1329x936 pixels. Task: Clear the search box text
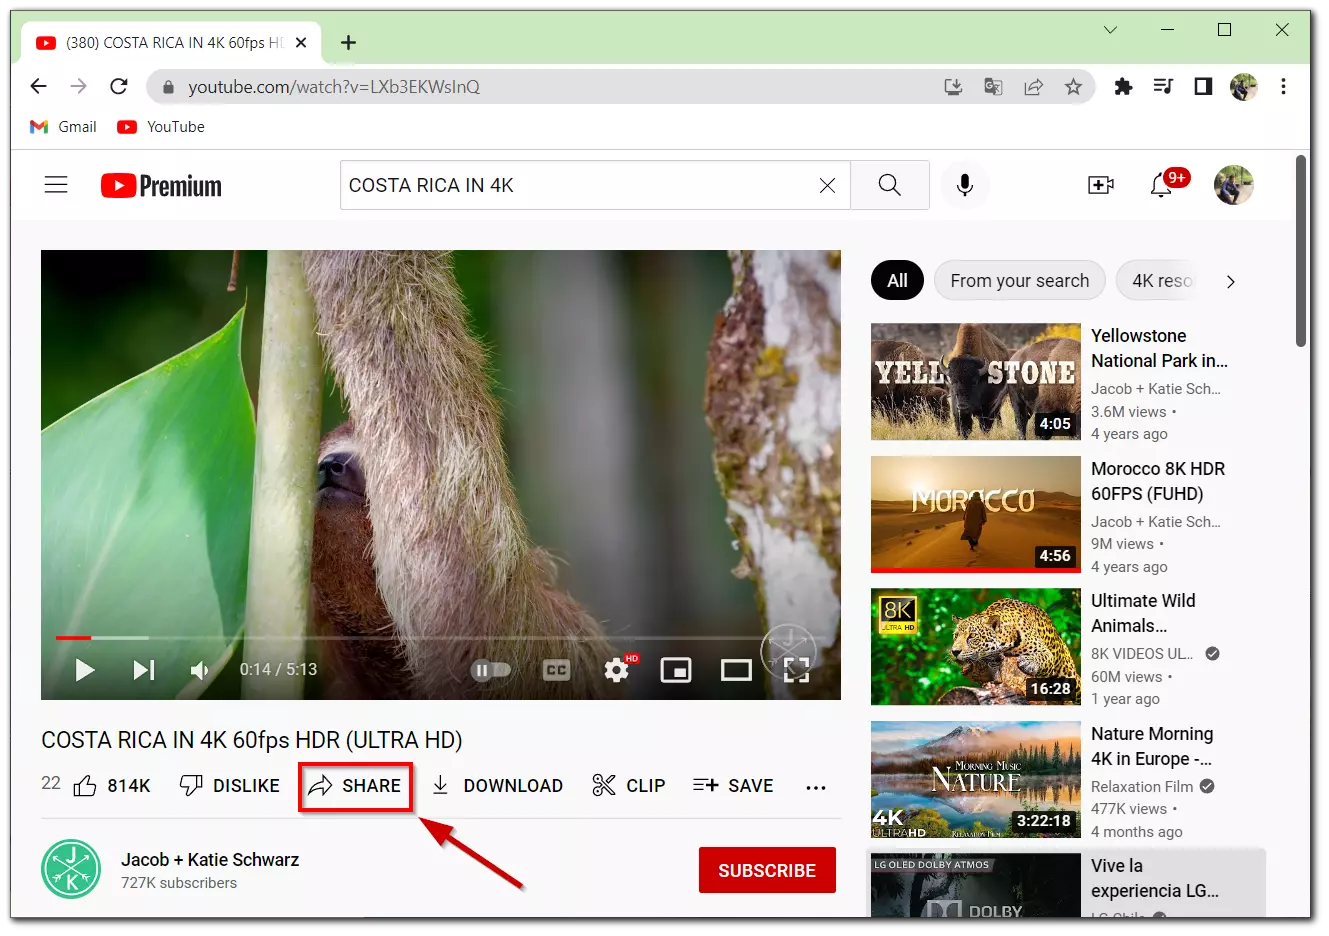pos(827,185)
